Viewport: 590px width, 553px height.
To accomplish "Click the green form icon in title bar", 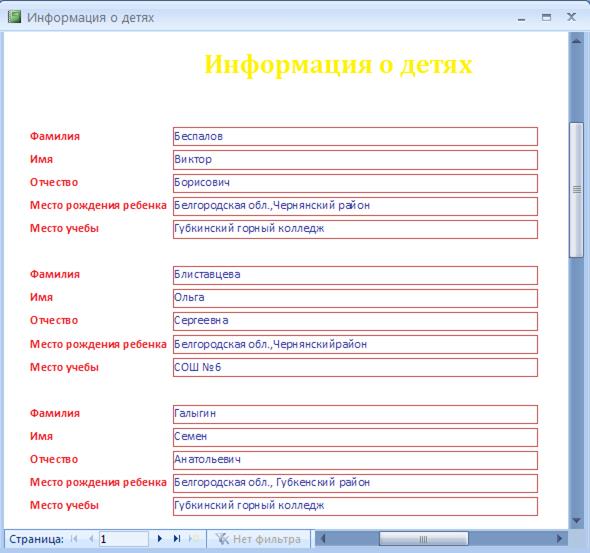I will pos(14,17).
